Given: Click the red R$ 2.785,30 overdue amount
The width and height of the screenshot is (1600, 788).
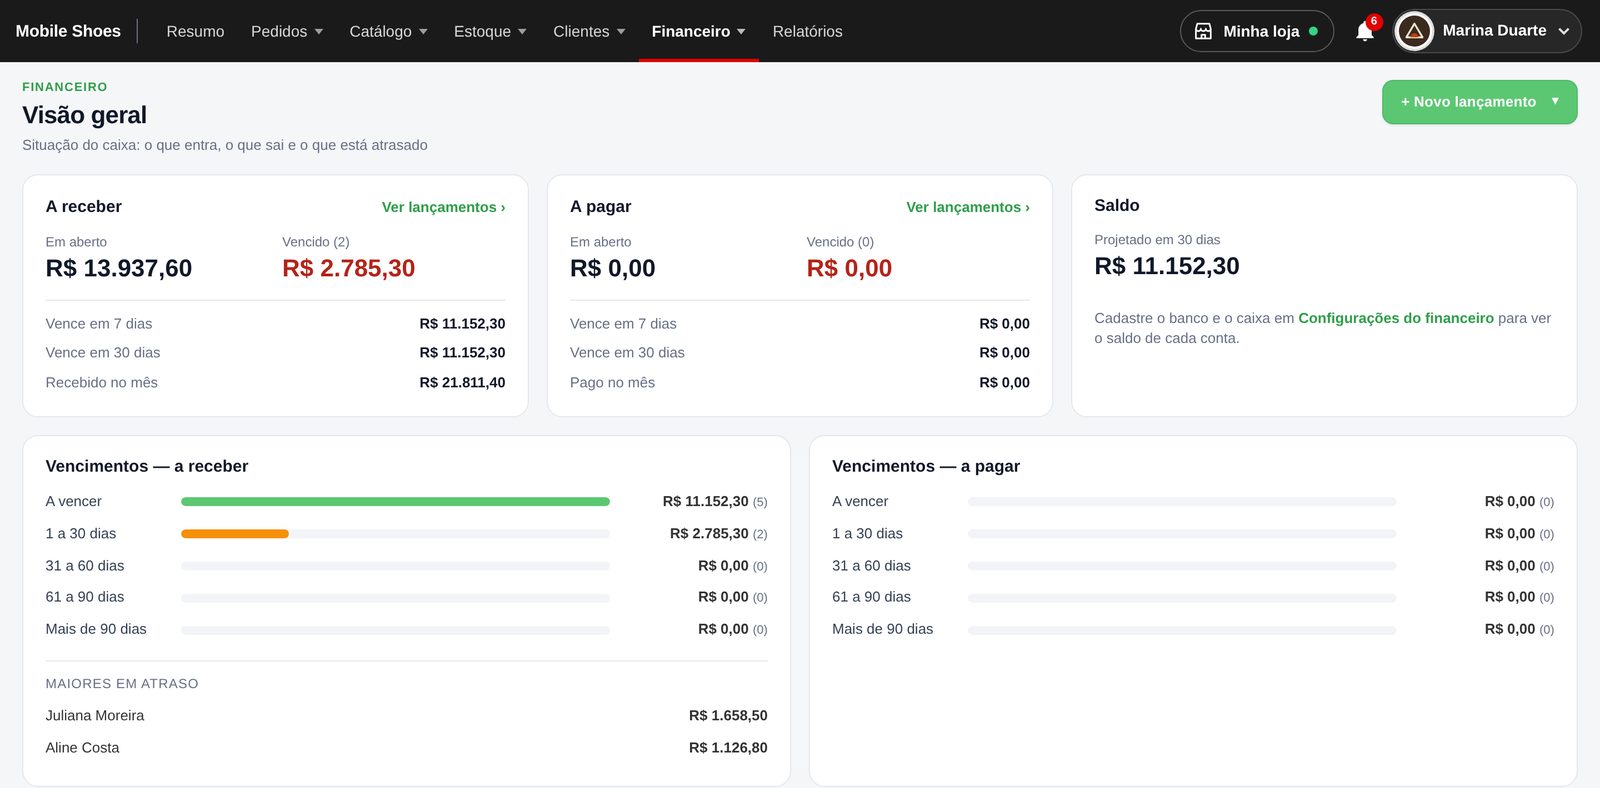Looking at the screenshot, I should click(x=348, y=268).
